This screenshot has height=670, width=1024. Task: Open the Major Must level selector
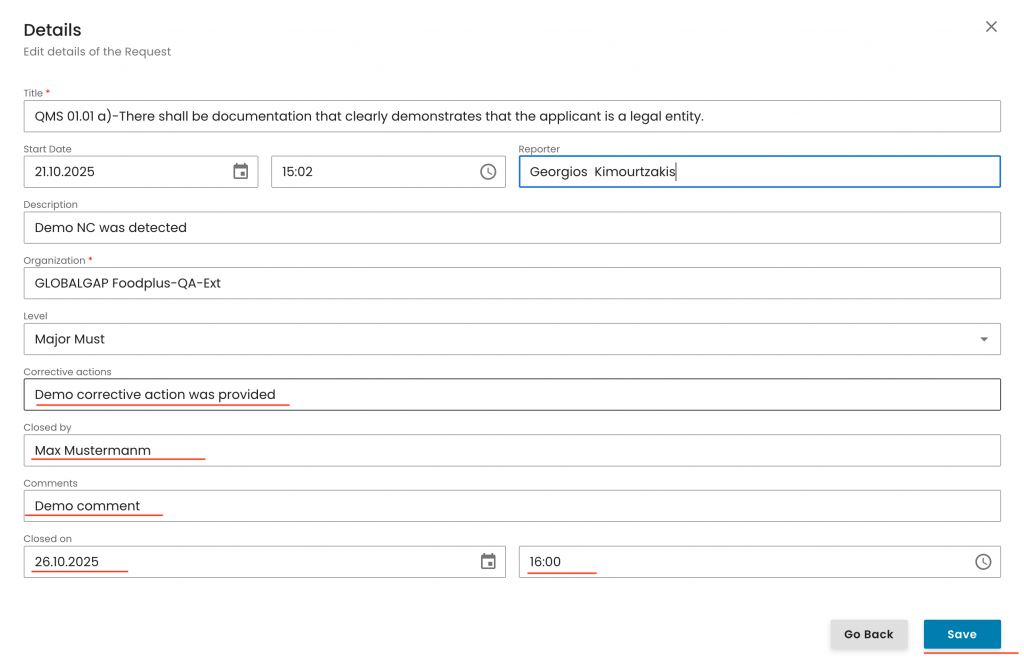[500, 339]
